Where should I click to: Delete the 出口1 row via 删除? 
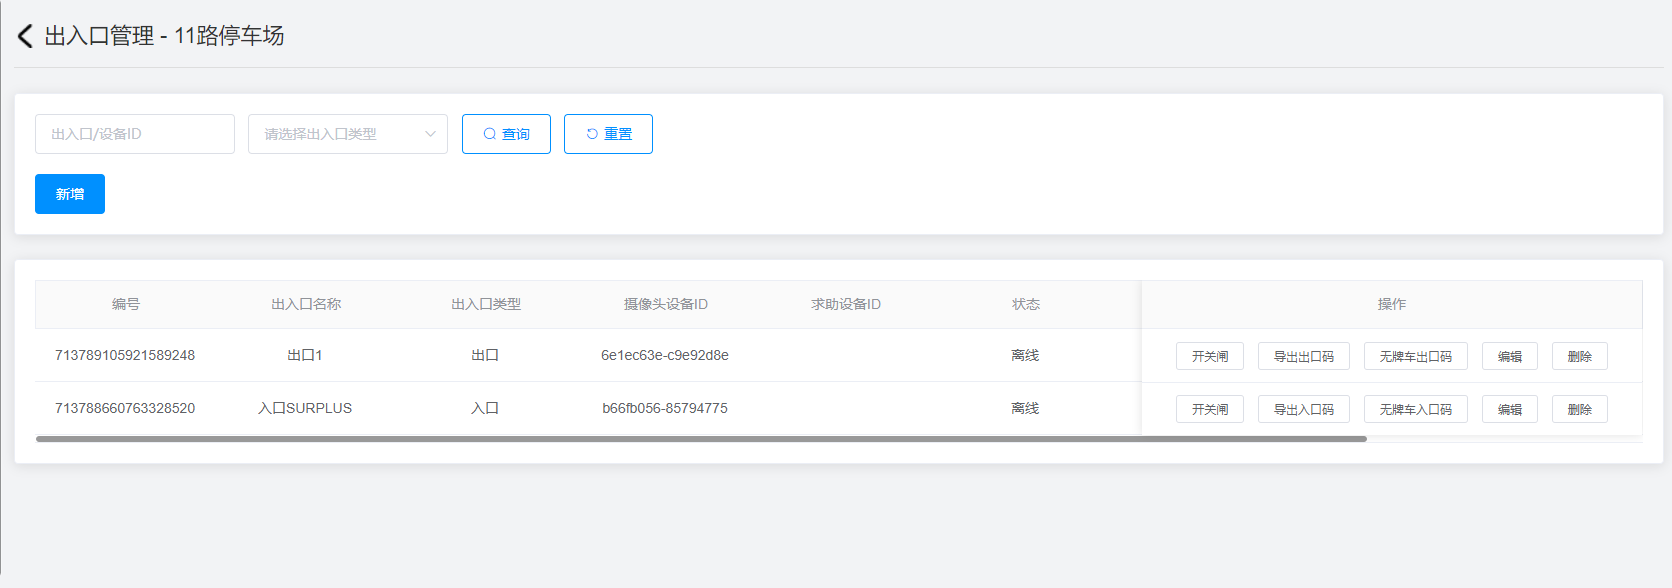tap(1579, 356)
